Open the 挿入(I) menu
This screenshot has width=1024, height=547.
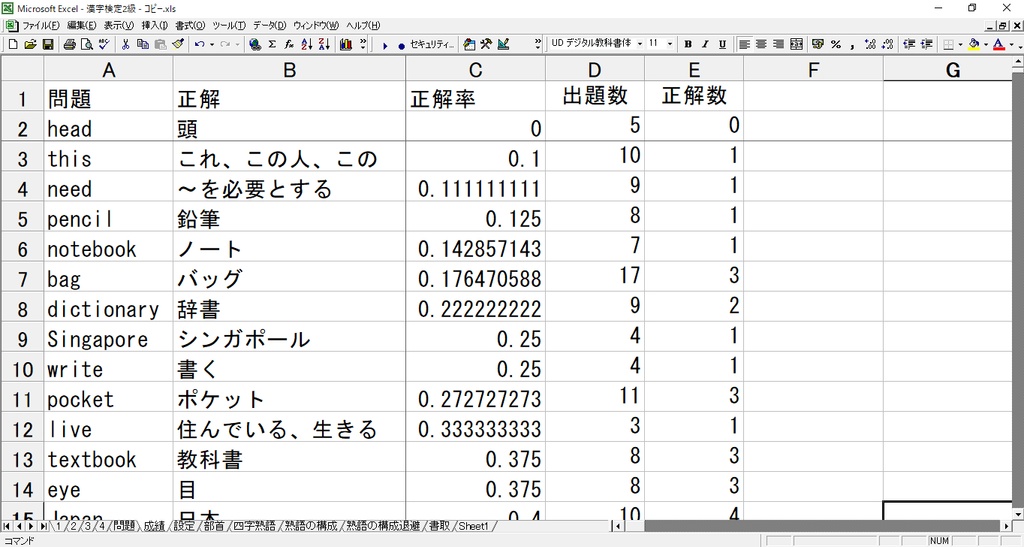(155, 25)
